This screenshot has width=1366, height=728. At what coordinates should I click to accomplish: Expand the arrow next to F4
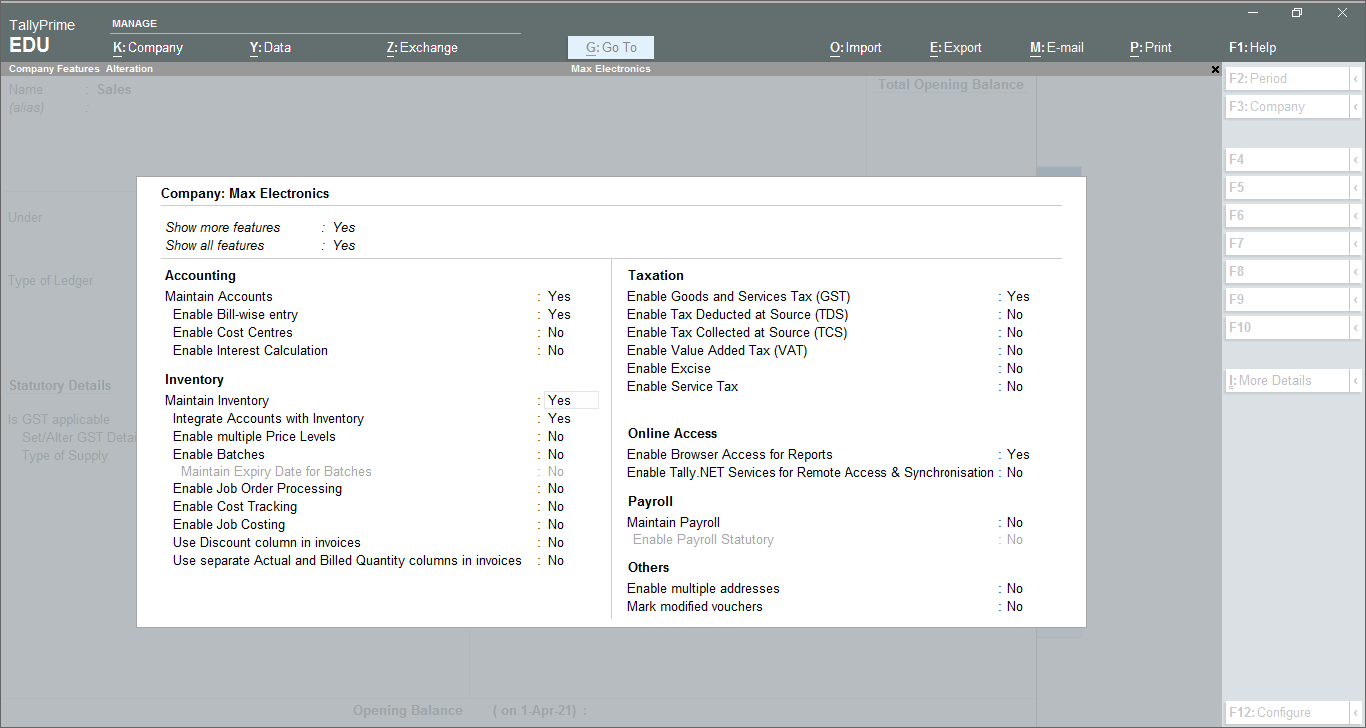coord(1356,160)
